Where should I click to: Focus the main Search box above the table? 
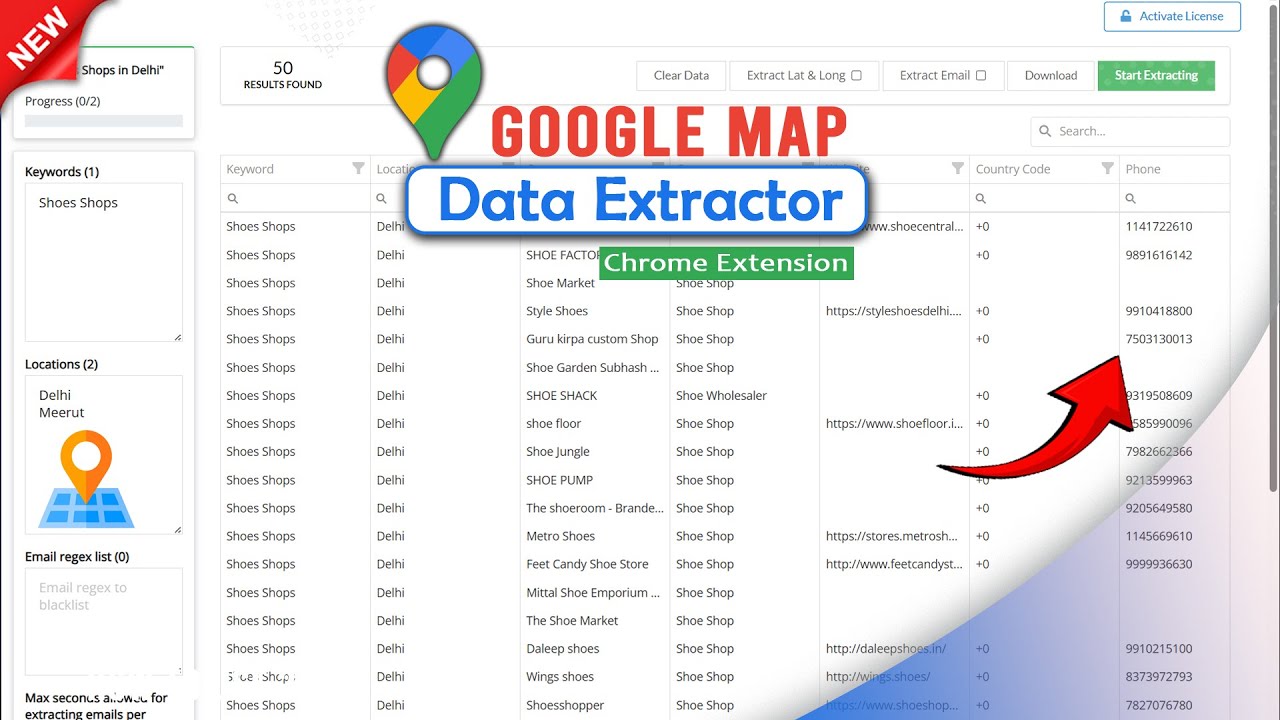click(x=1130, y=131)
